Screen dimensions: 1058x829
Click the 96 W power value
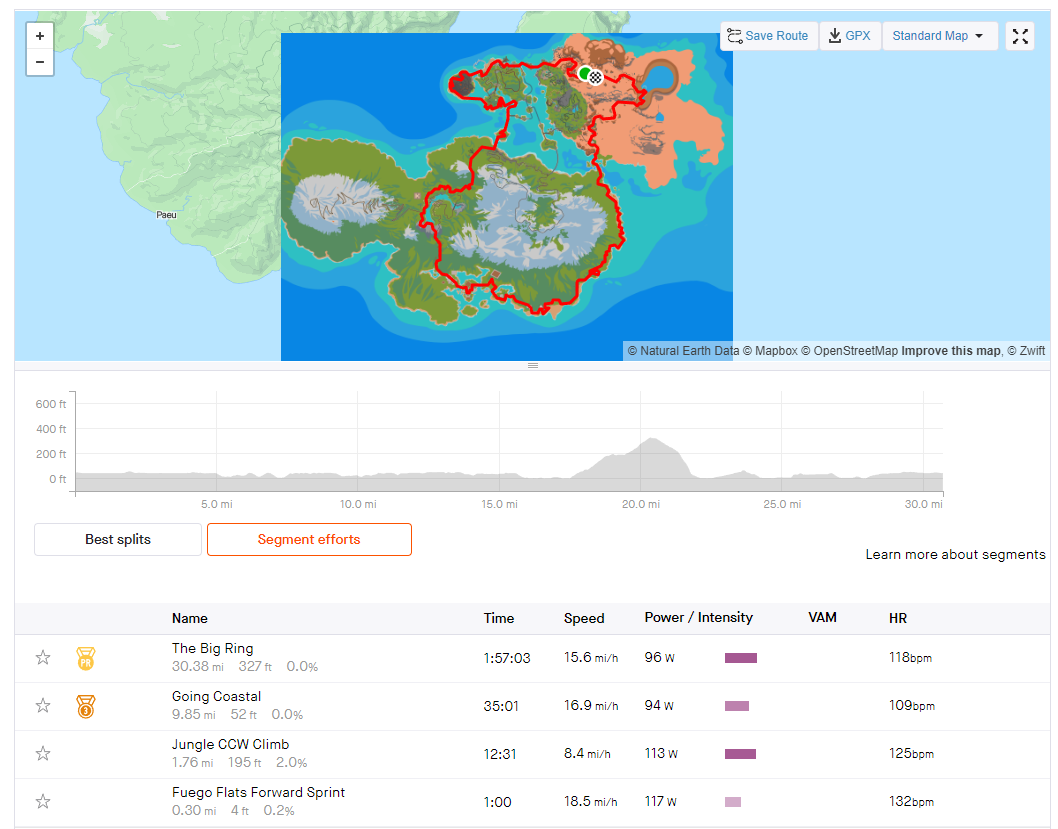point(659,657)
